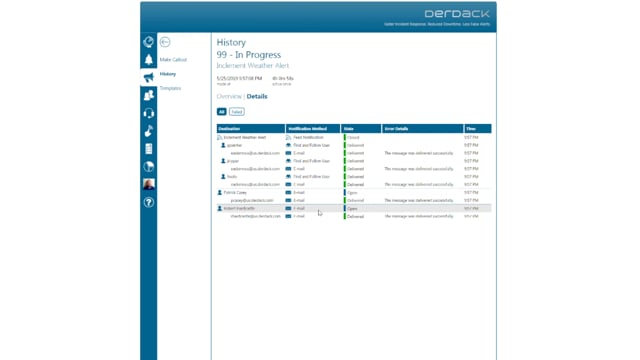Sort by the Error Details column header

[x=422, y=129]
